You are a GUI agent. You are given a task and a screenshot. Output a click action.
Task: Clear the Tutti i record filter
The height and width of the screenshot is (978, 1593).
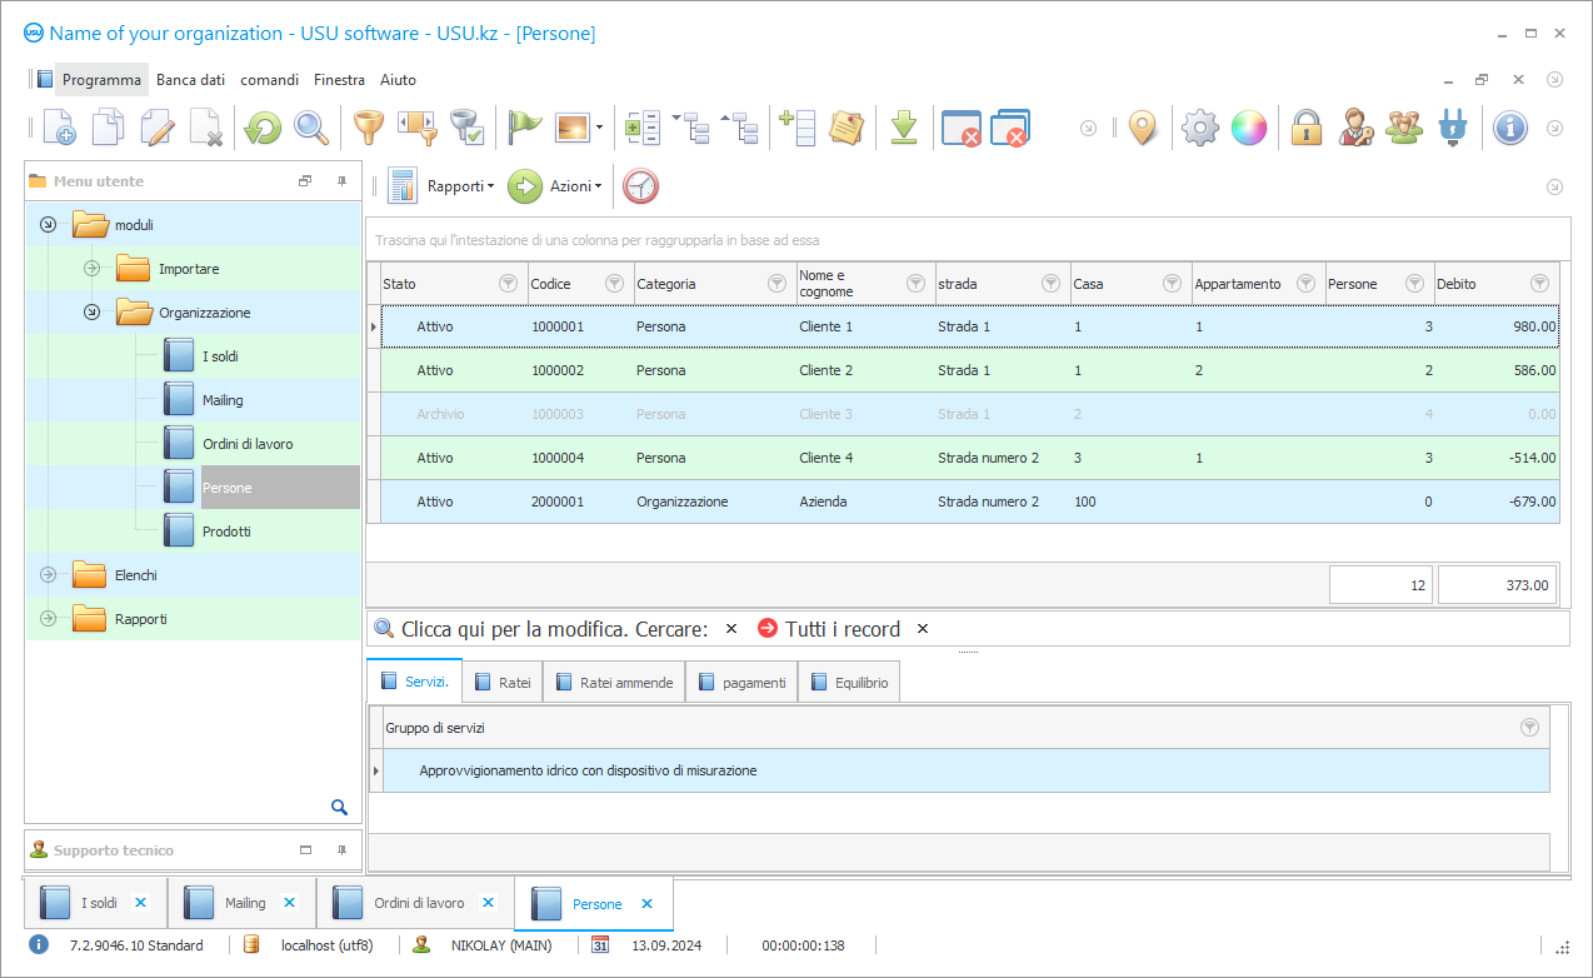click(923, 629)
